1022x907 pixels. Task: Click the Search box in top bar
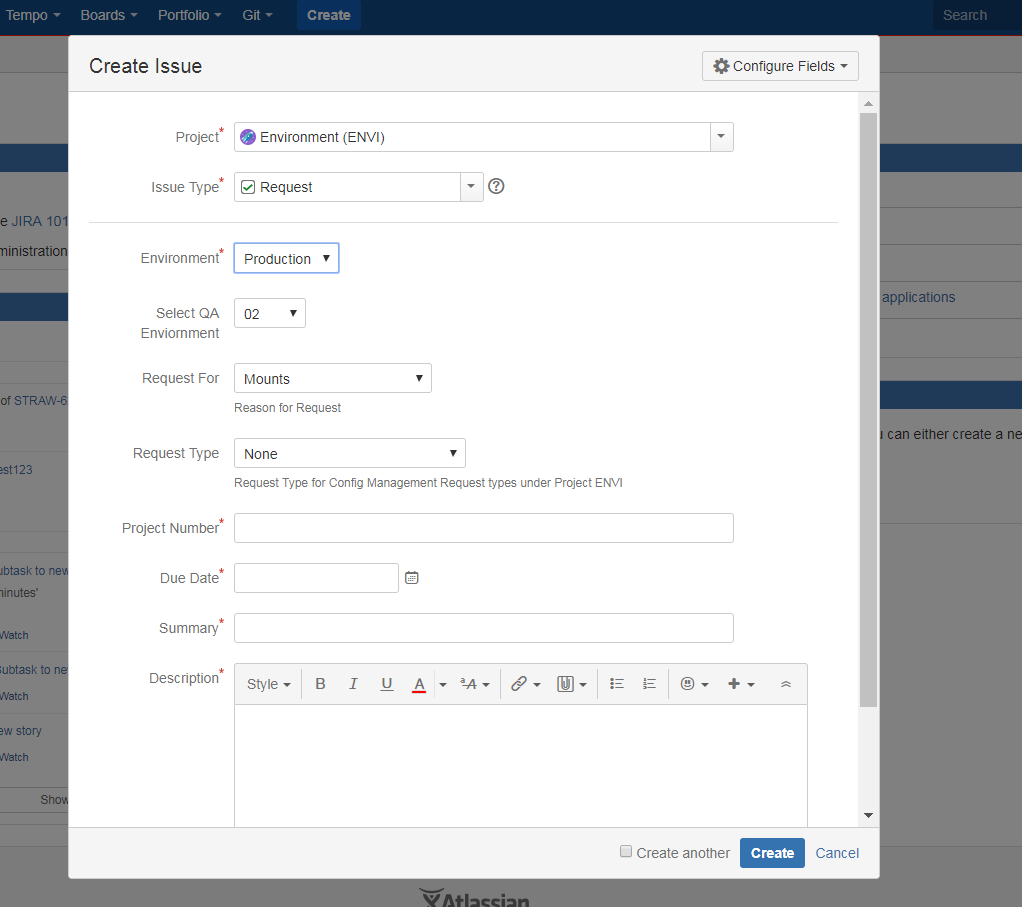pyautogui.click(x=978, y=15)
